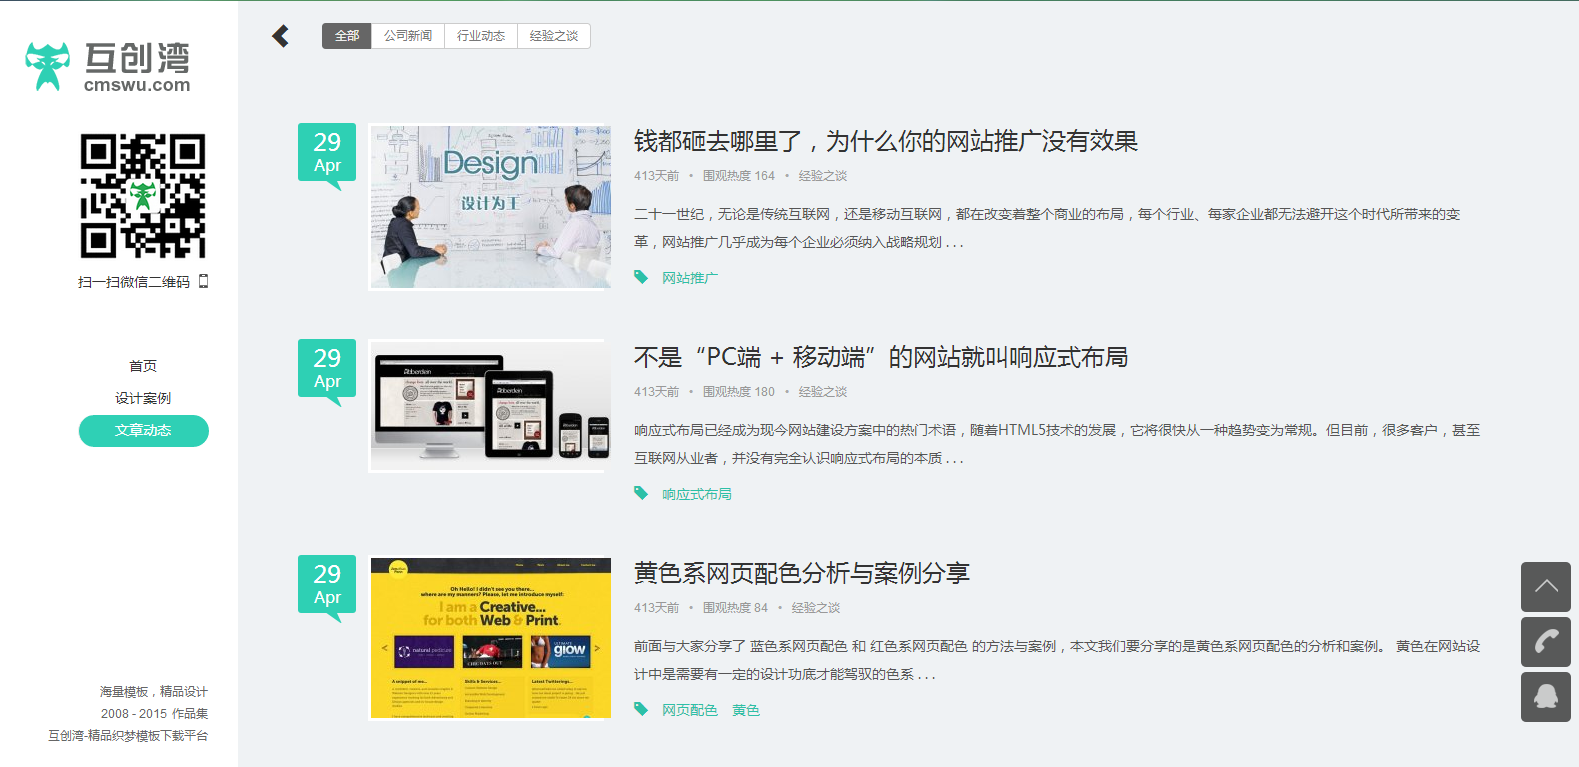Click the yellow website article thumbnail

click(x=490, y=638)
